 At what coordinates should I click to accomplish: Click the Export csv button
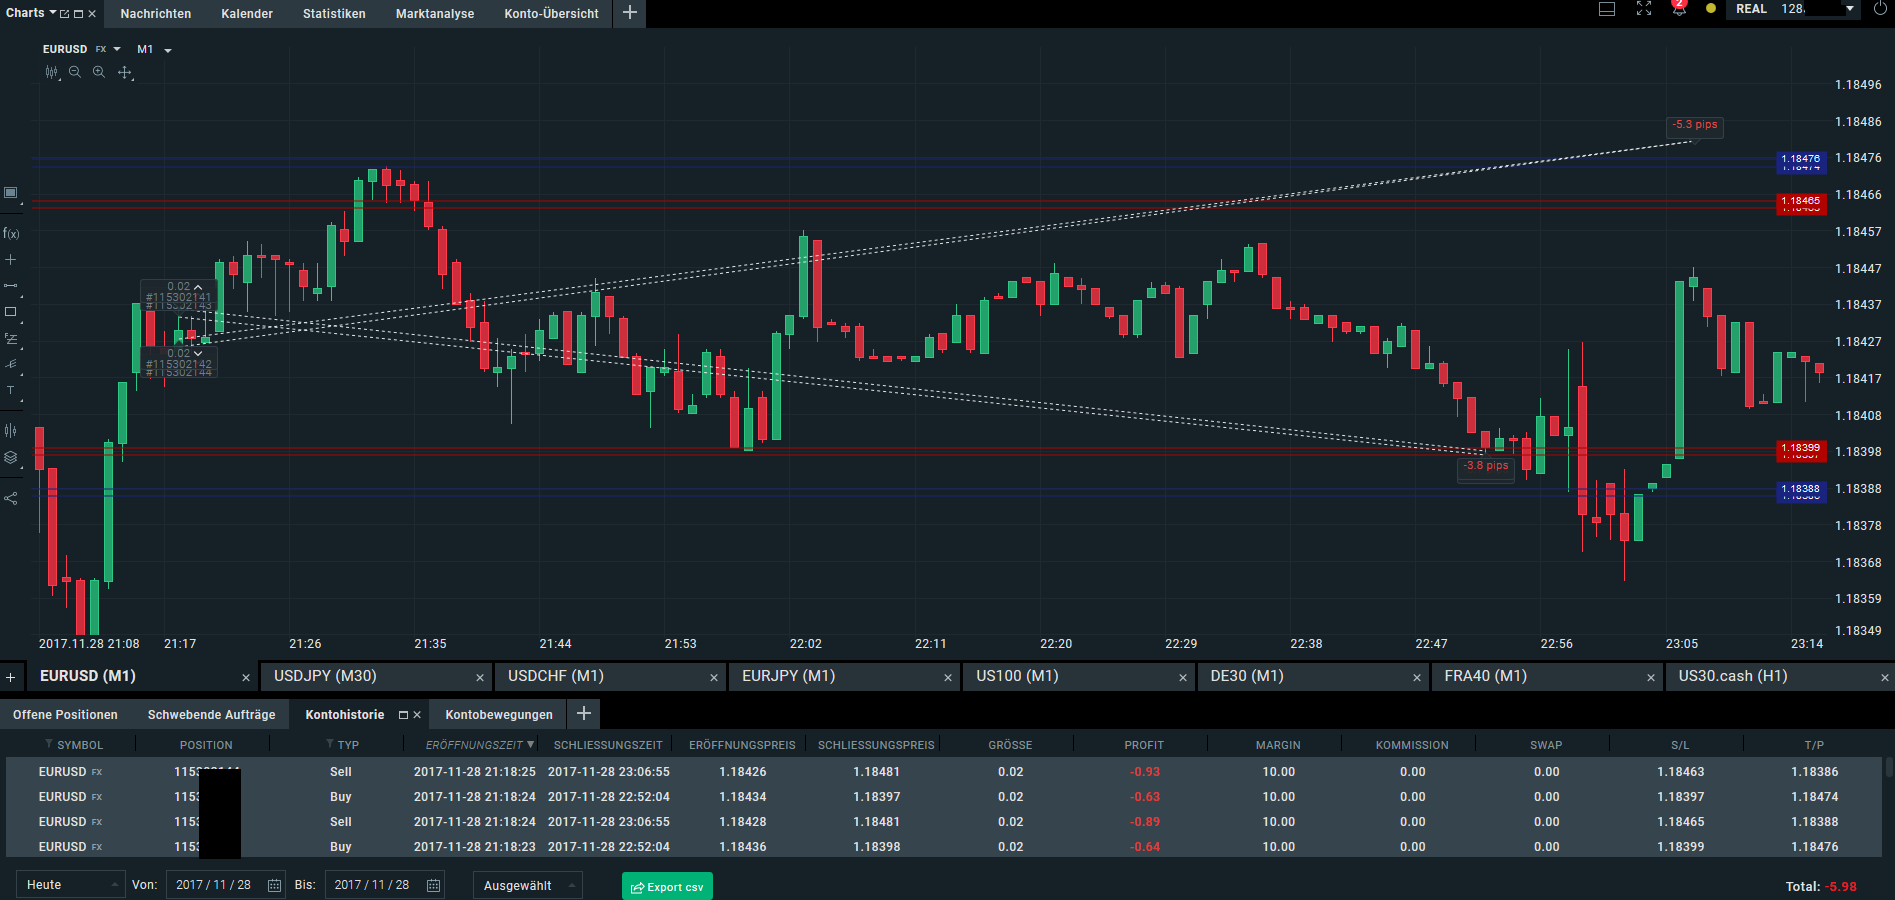[x=667, y=887]
